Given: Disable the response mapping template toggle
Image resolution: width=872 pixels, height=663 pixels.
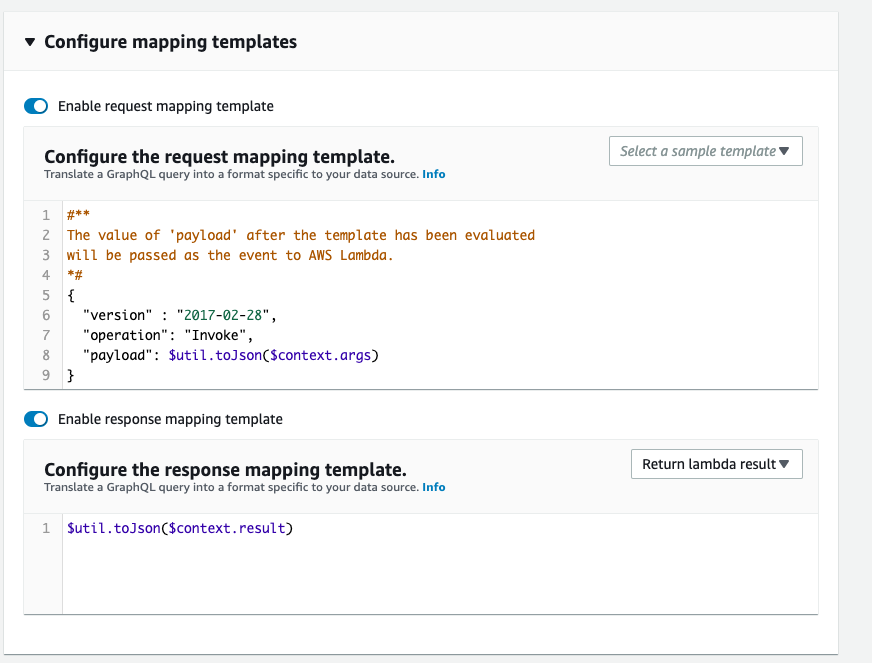Looking at the screenshot, I should click(36, 419).
